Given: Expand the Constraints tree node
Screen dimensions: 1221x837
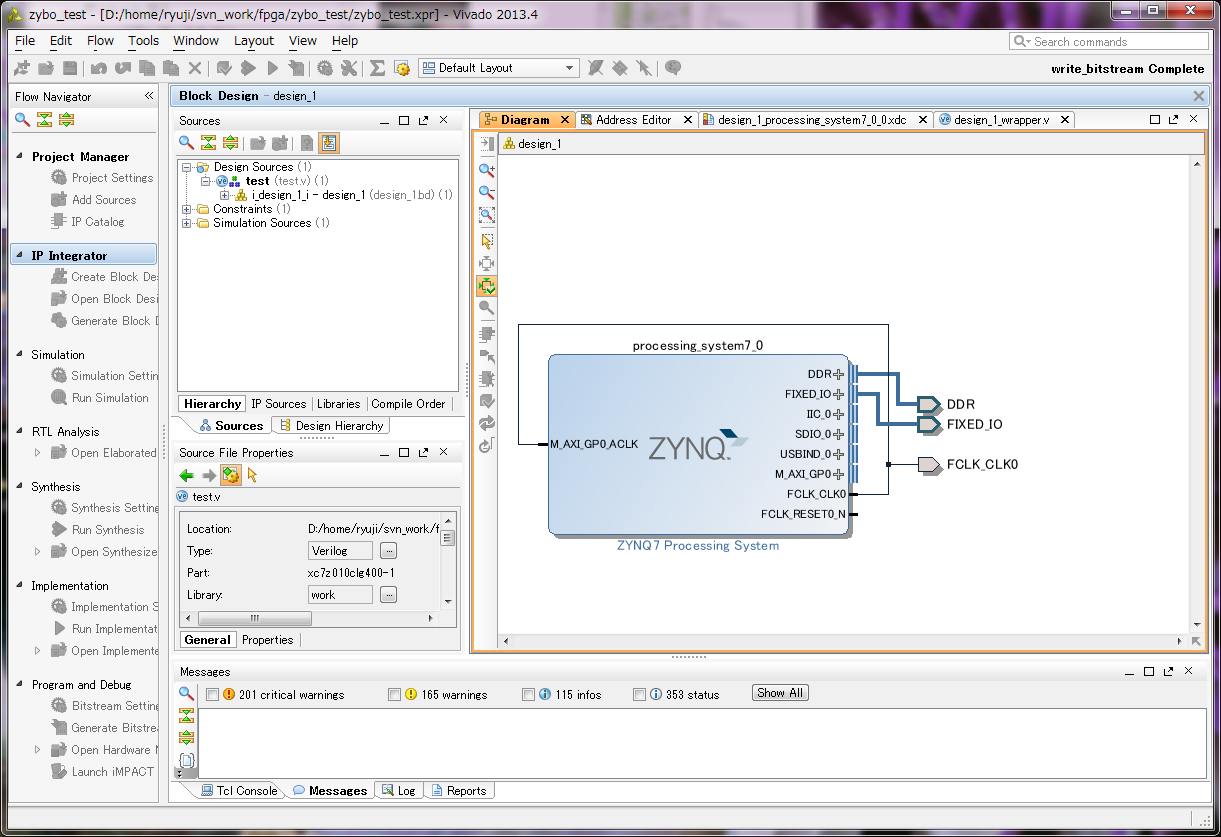Looking at the screenshot, I should [x=187, y=209].
